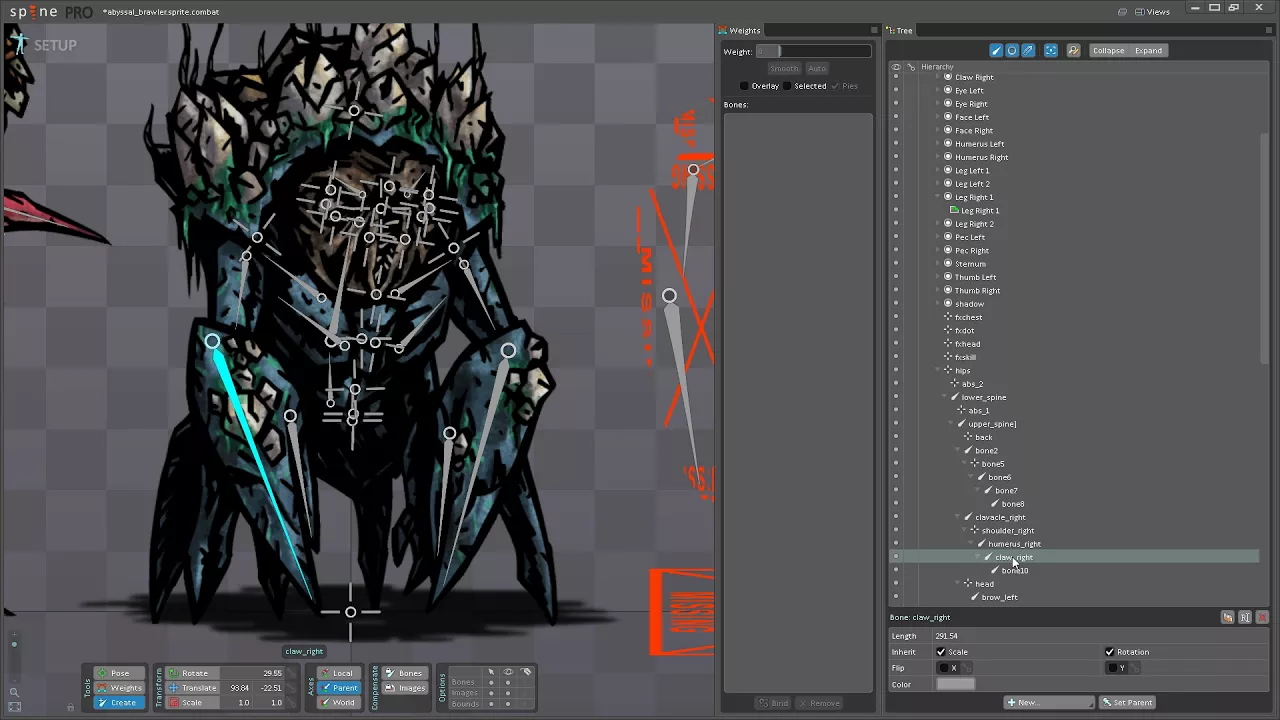
Task: Collapse the Leg Right 1 slot
Action: (x=937, y=197)
